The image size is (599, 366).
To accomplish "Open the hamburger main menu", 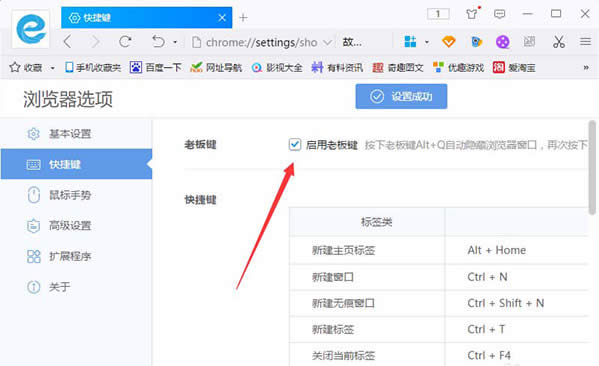I will [585, 41].
